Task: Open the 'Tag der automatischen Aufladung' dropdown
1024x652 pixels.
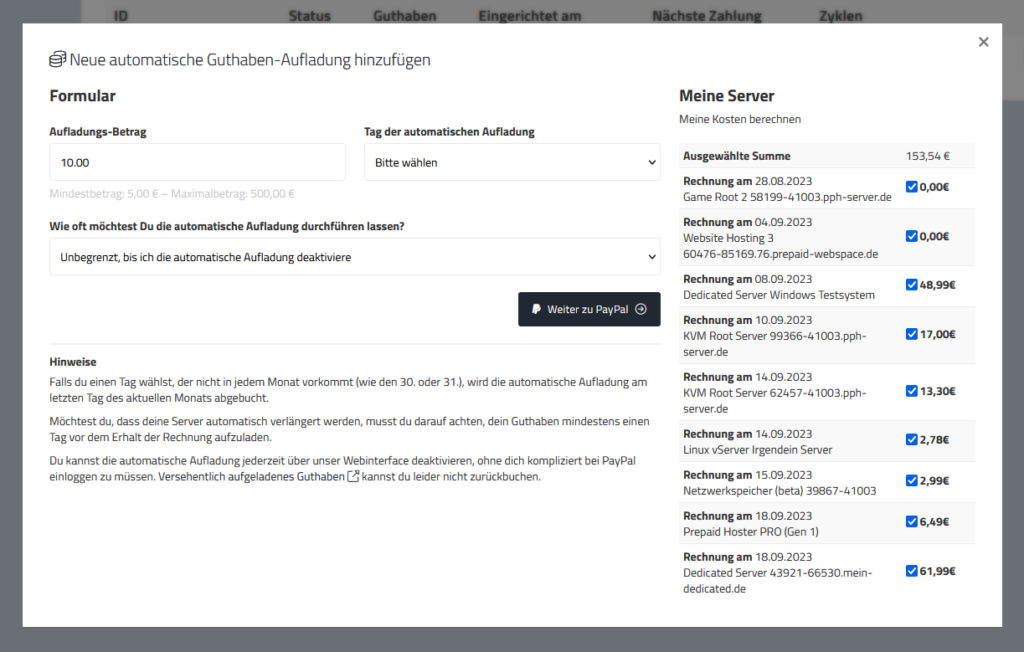Action: (512, 162)
